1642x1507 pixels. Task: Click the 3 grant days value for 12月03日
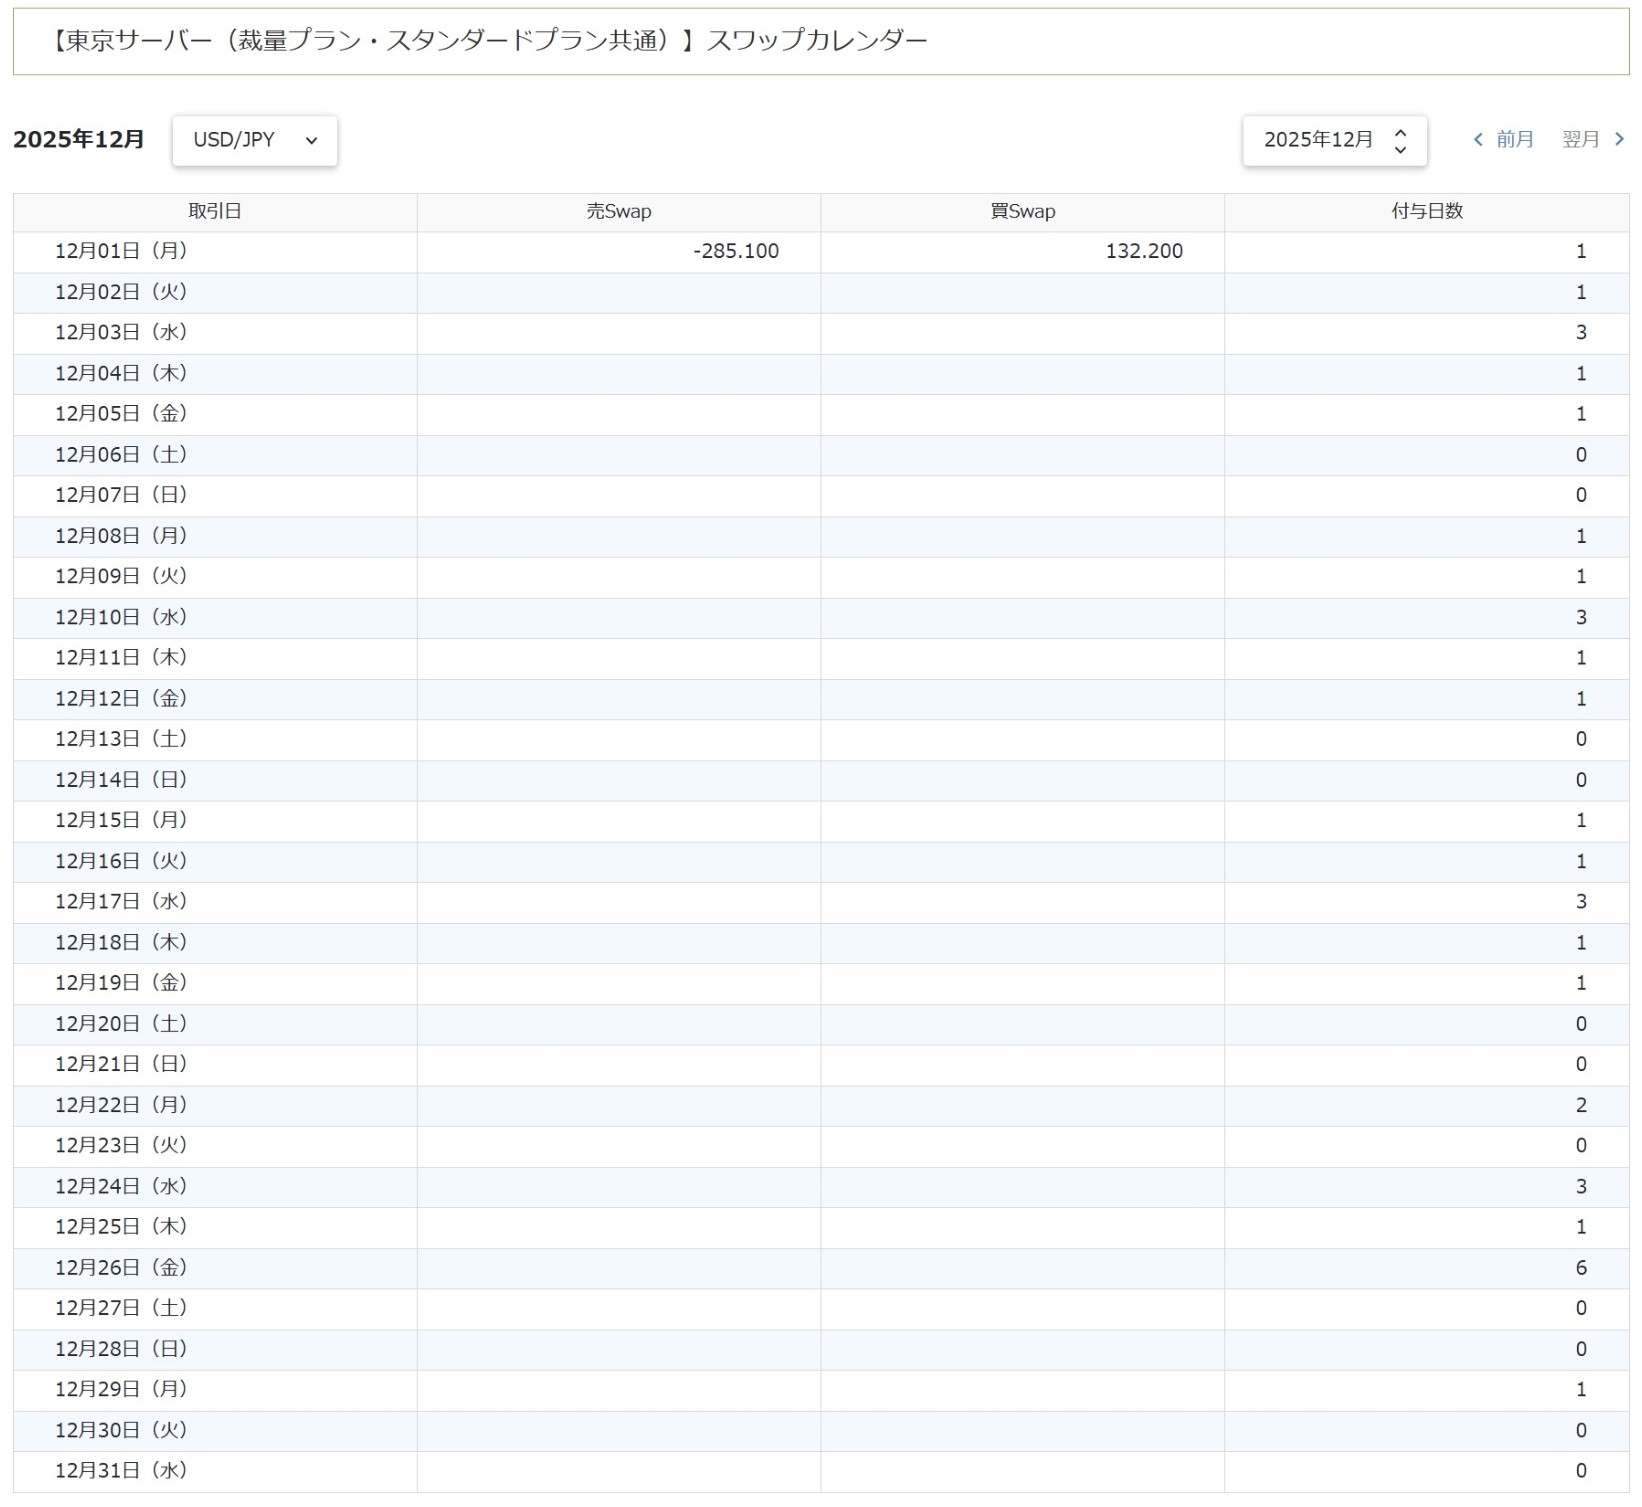point(1581,333)
